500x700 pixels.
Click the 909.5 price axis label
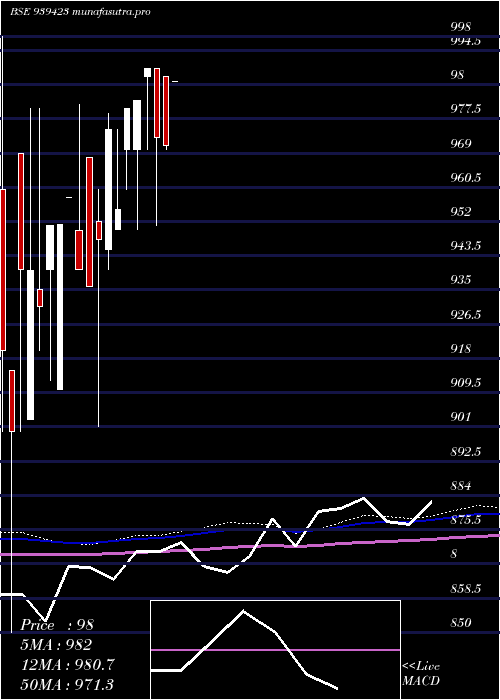[x=465, y=383]
